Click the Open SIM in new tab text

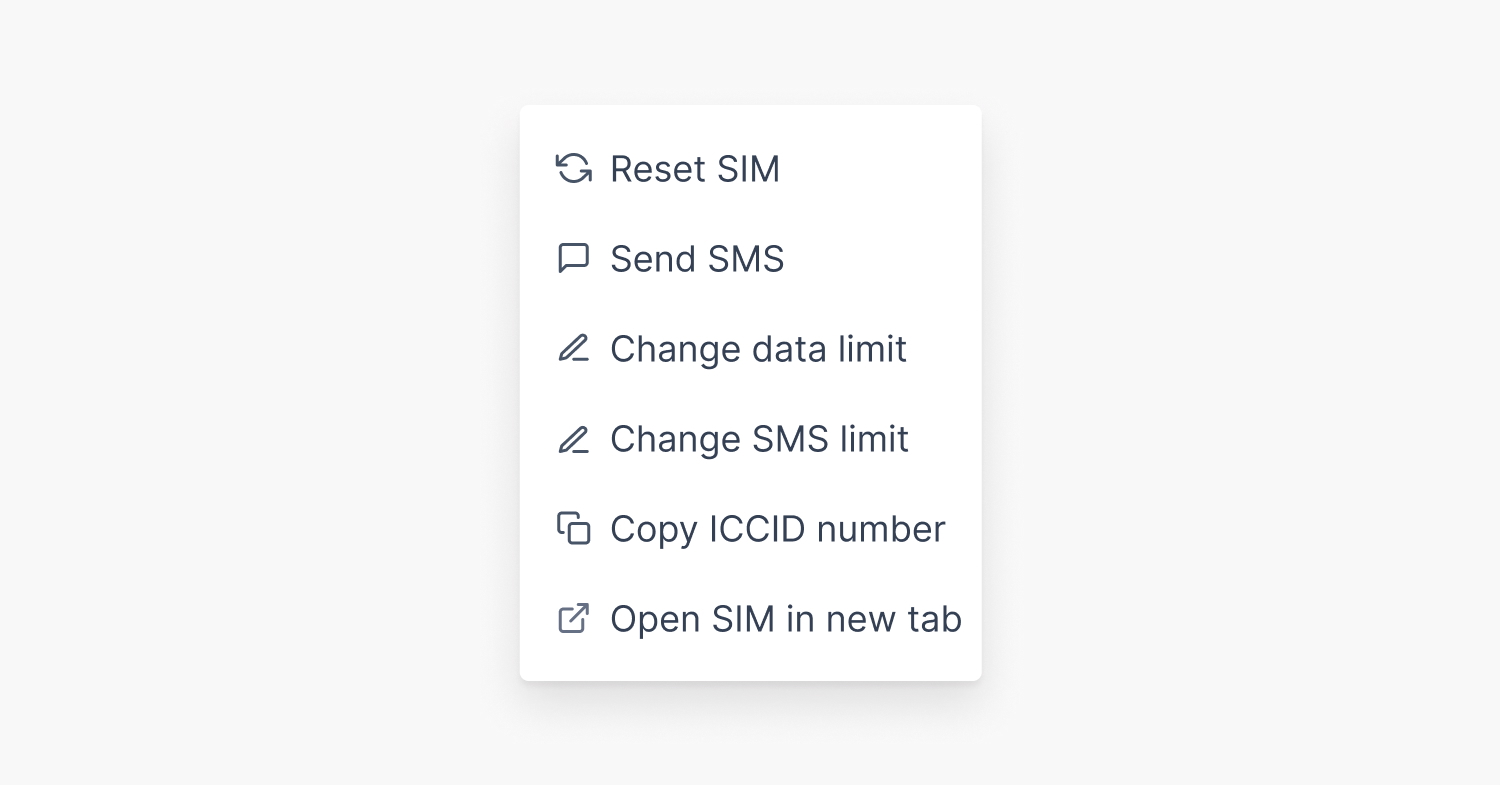click(785, 619)
